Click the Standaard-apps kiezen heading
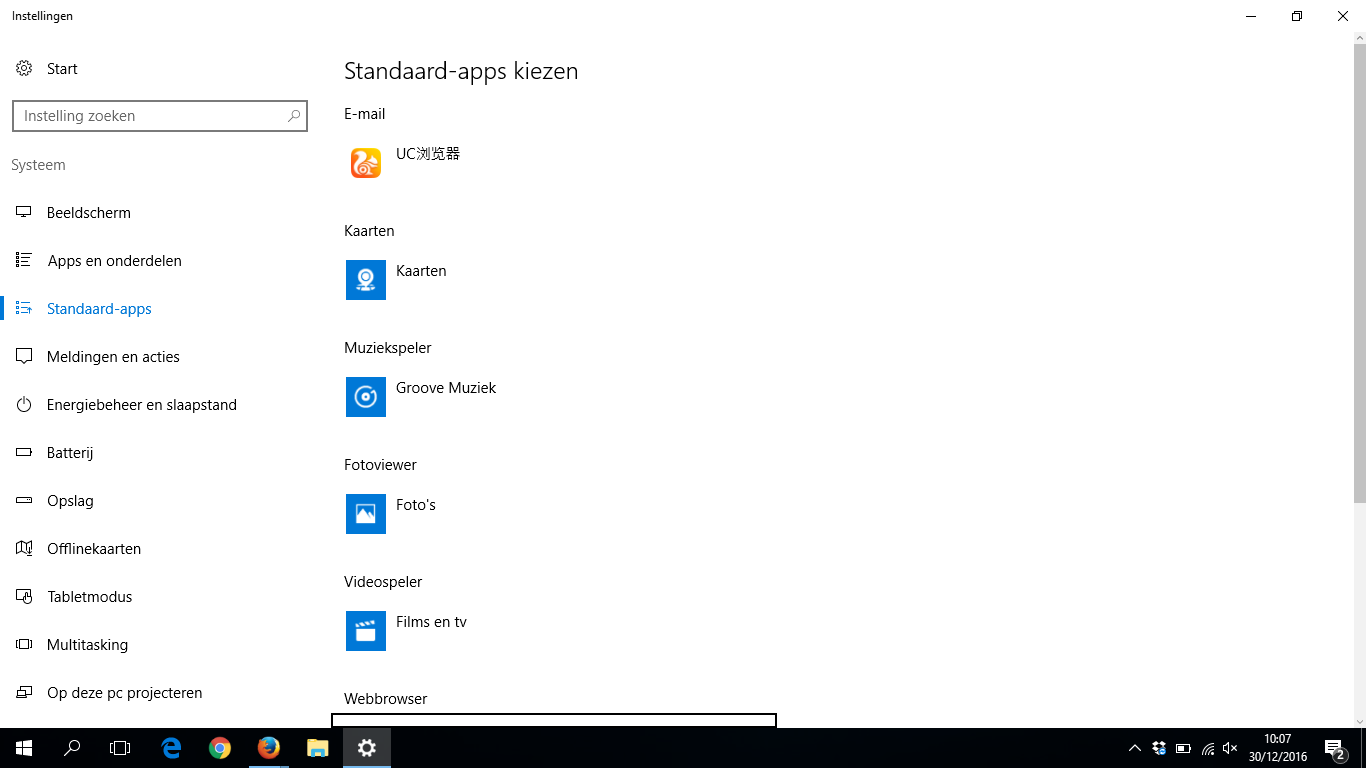The image size is (1366, 768). [461, 71]
